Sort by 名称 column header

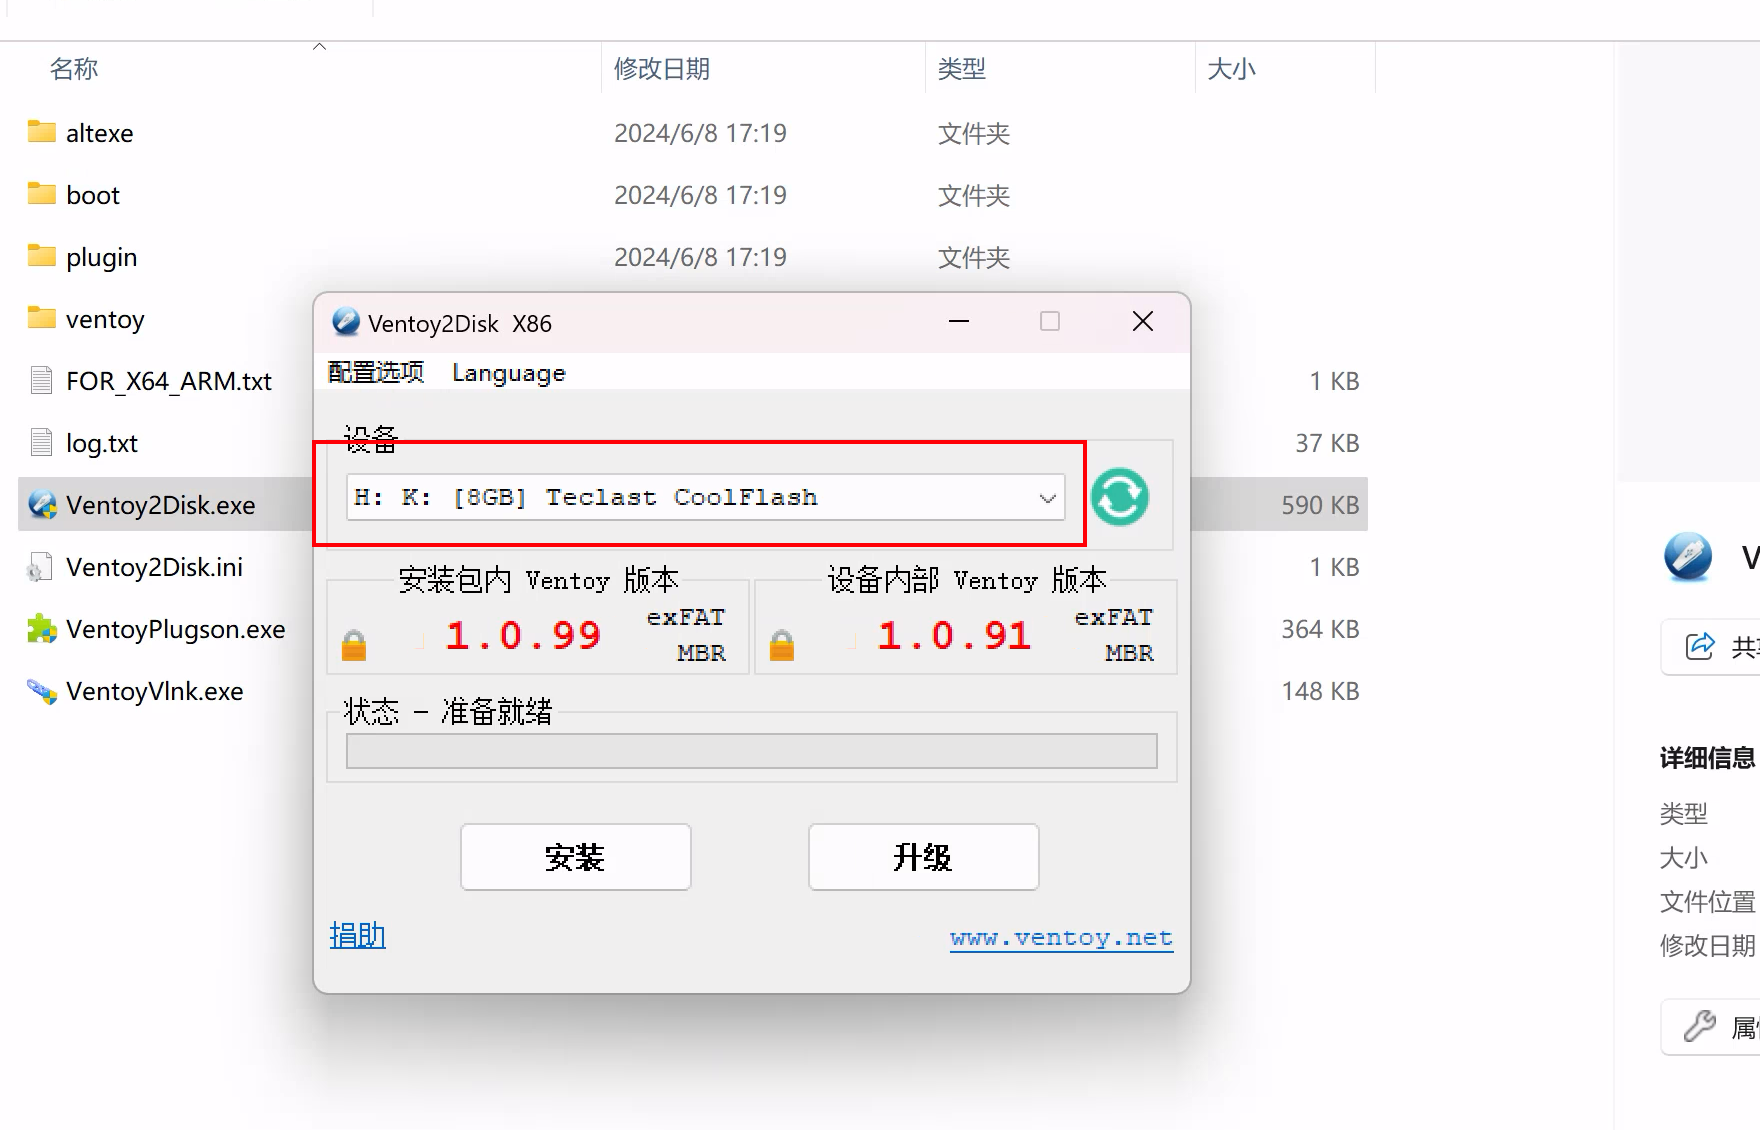click(74, 68)
